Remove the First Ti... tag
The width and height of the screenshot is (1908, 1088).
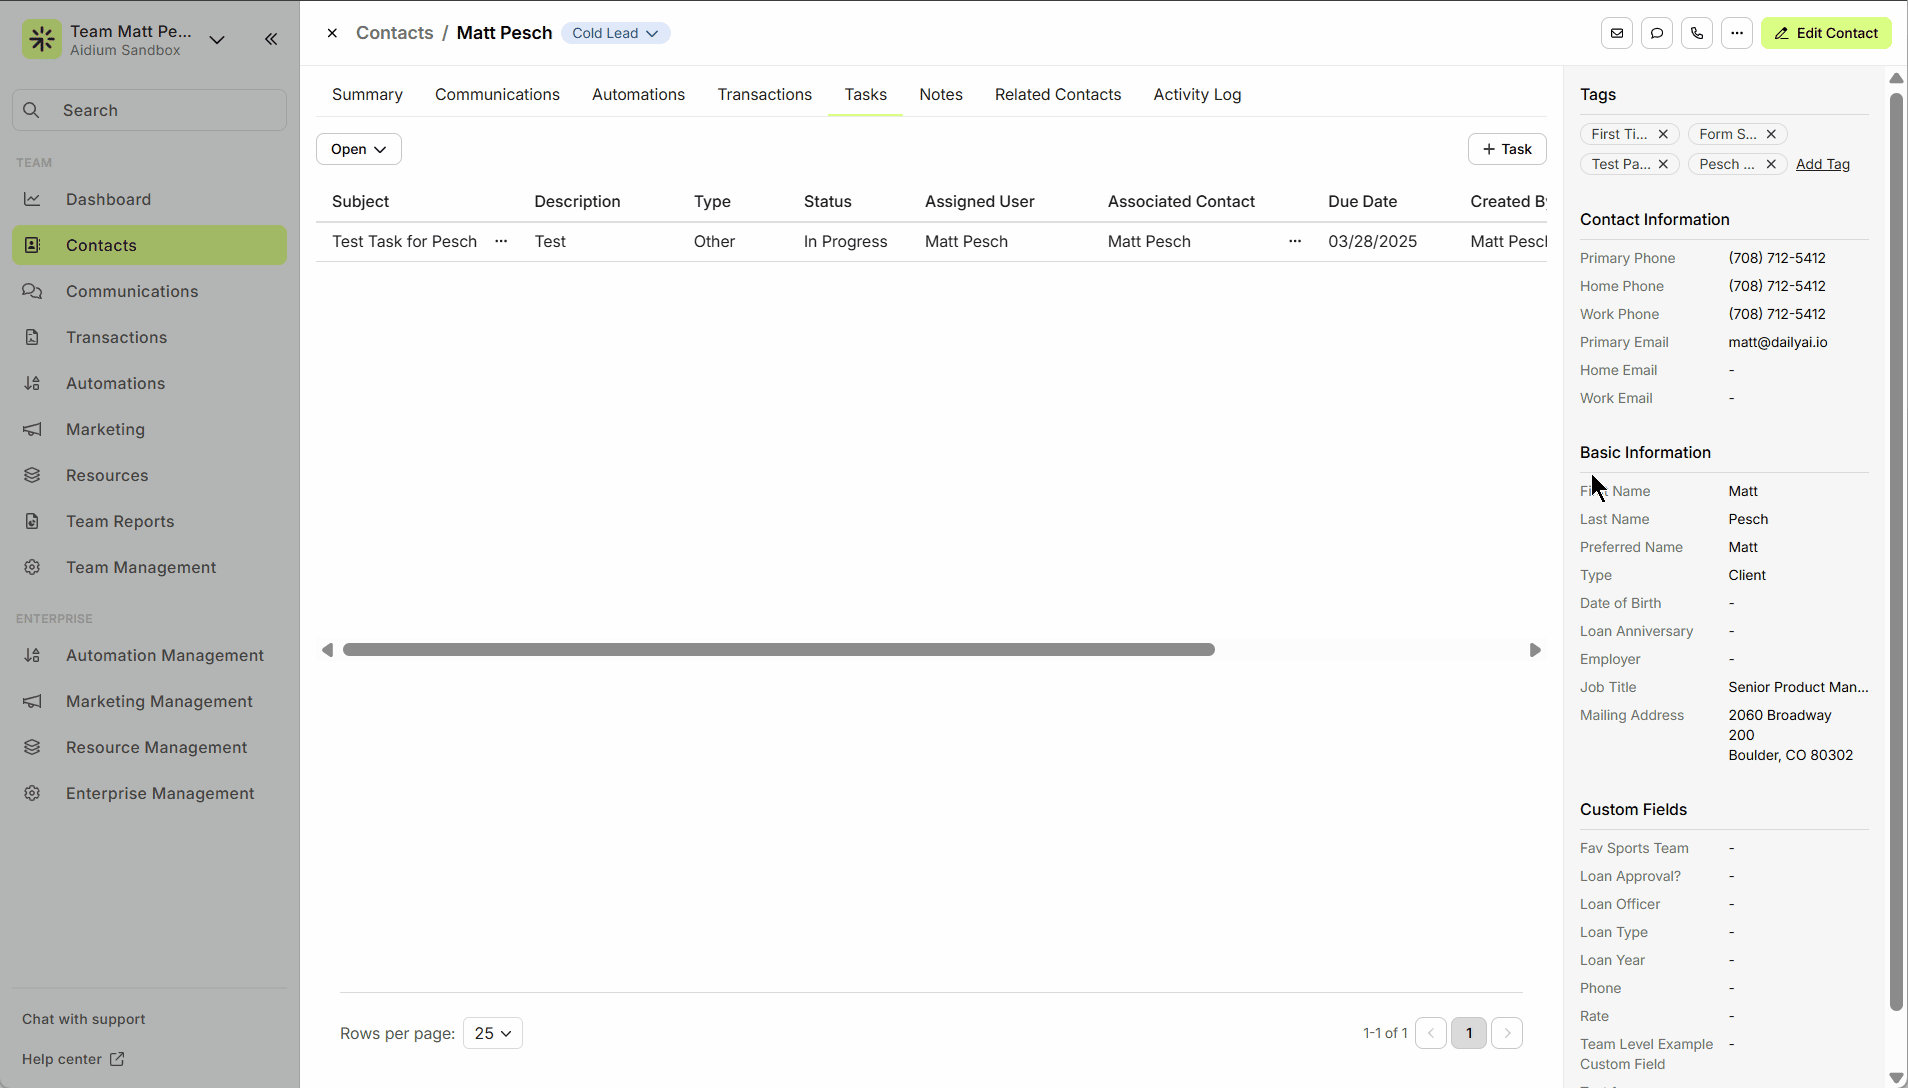click(1663, 134)
